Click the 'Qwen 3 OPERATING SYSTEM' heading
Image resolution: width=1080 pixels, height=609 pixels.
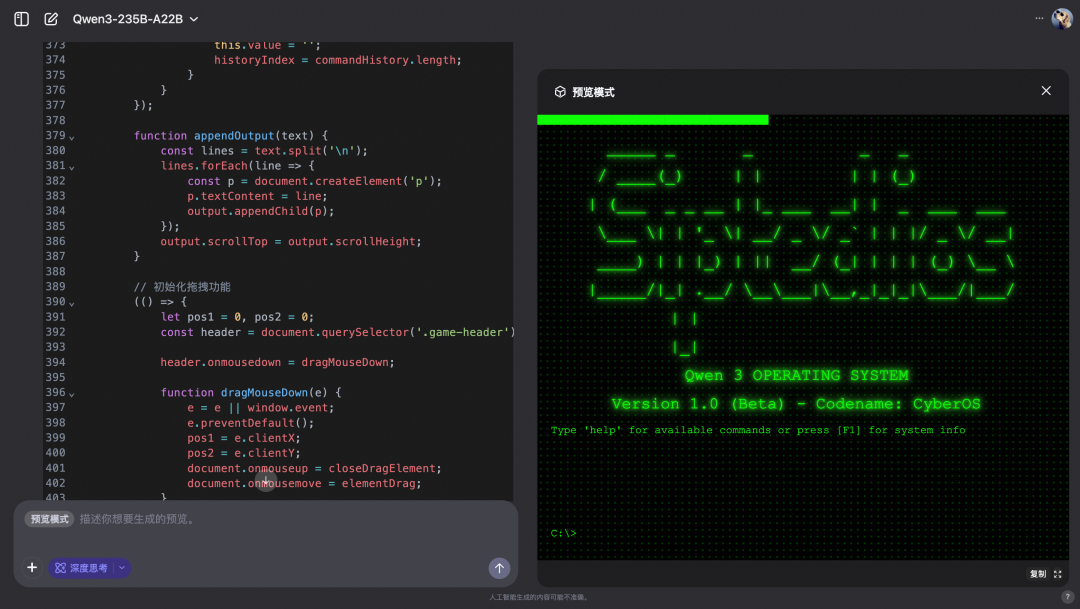[796, 375]
